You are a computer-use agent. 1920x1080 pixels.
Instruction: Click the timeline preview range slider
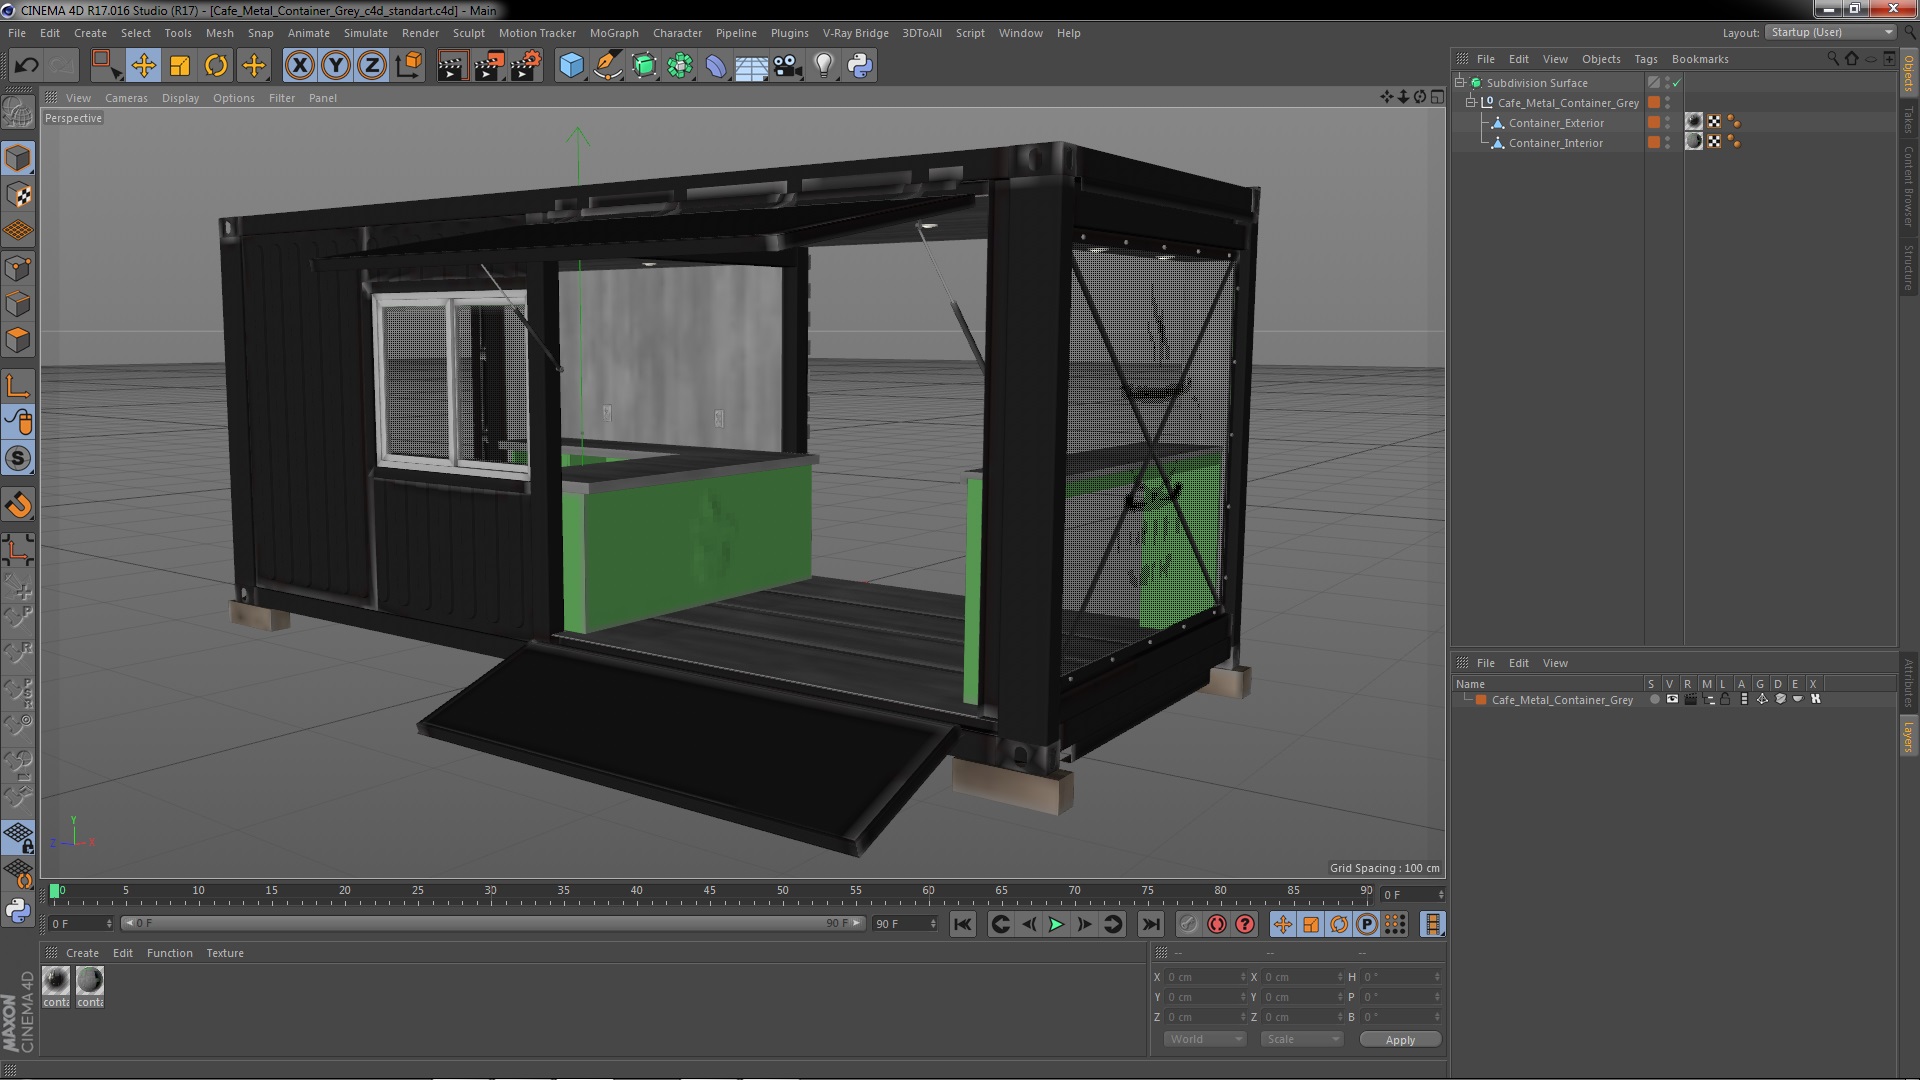pyautogui.click(x=492, y=924)
